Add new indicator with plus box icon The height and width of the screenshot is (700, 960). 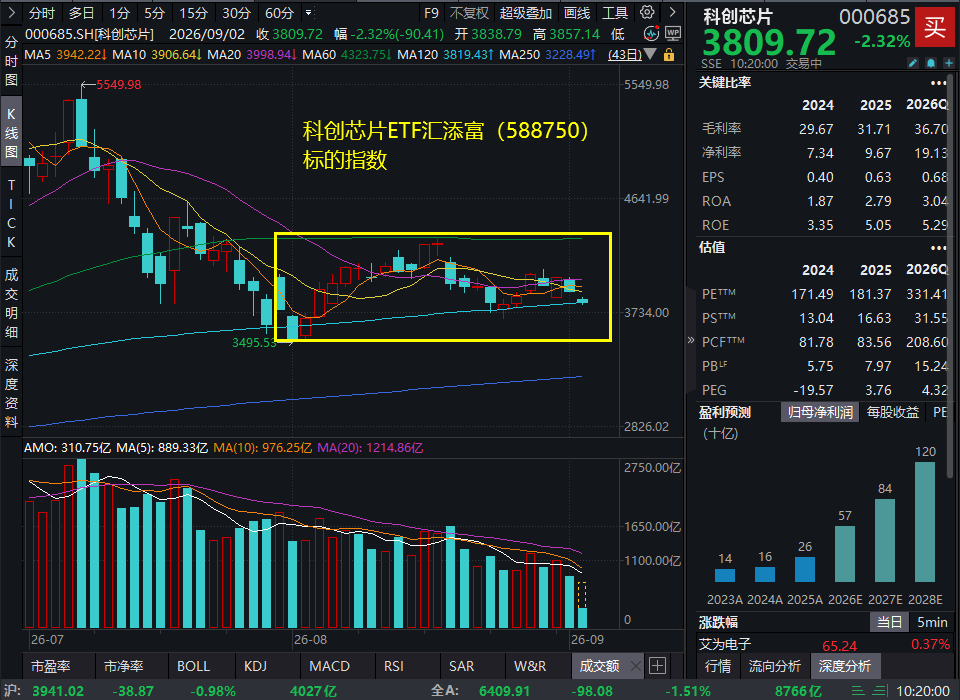coord(658,666)
